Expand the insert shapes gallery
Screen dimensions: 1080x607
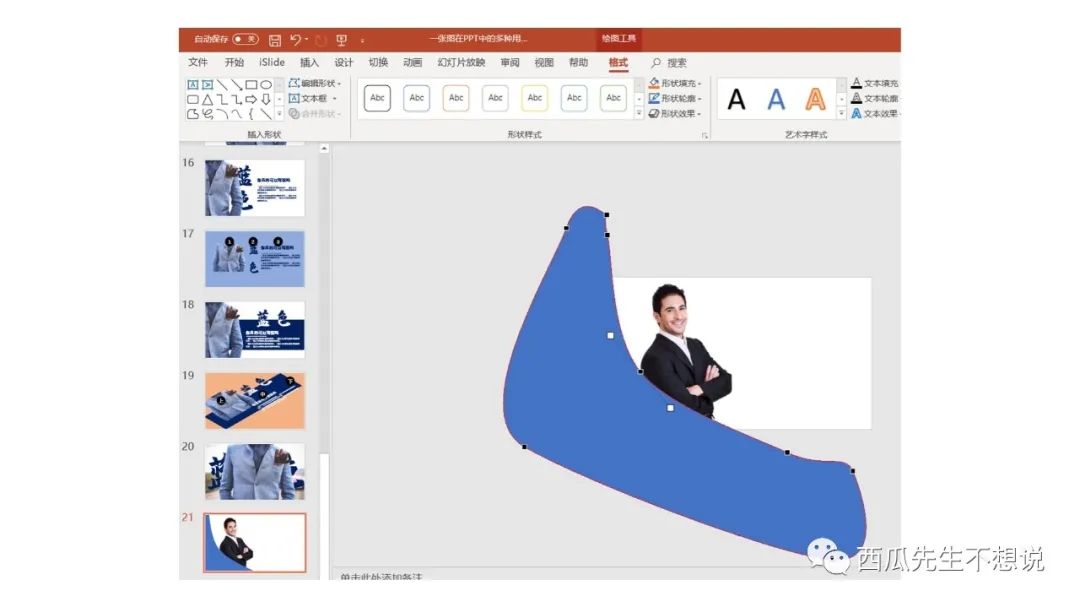click(x=279, y=114)
